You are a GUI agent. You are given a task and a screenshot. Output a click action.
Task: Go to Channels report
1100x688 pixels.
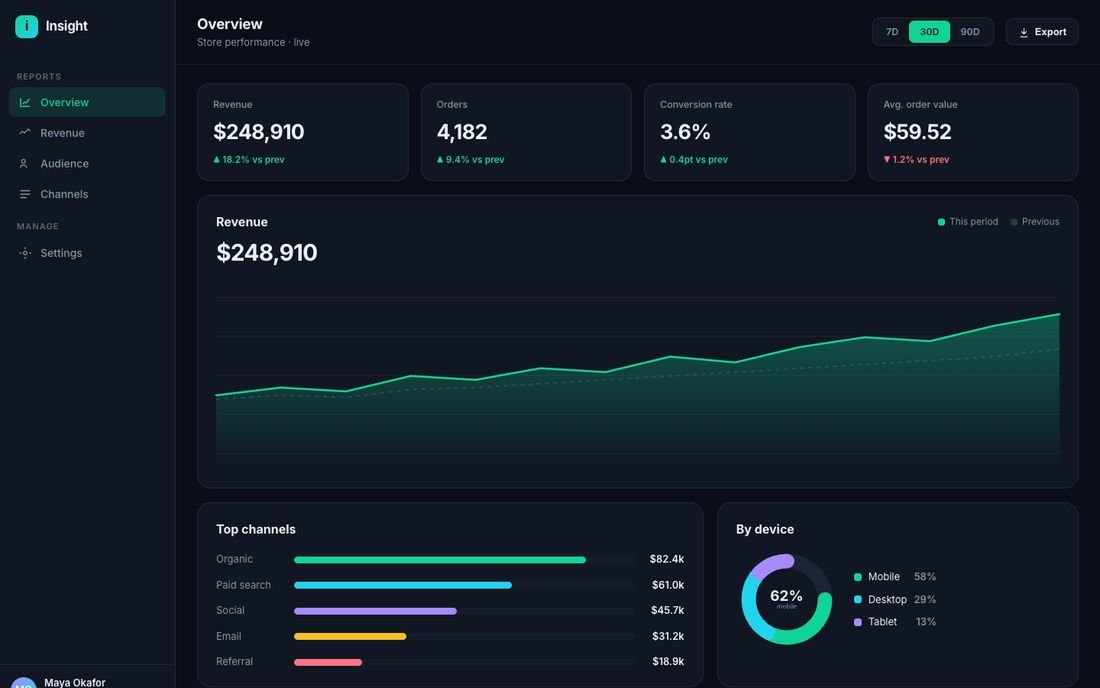click(x=87, y=194)
